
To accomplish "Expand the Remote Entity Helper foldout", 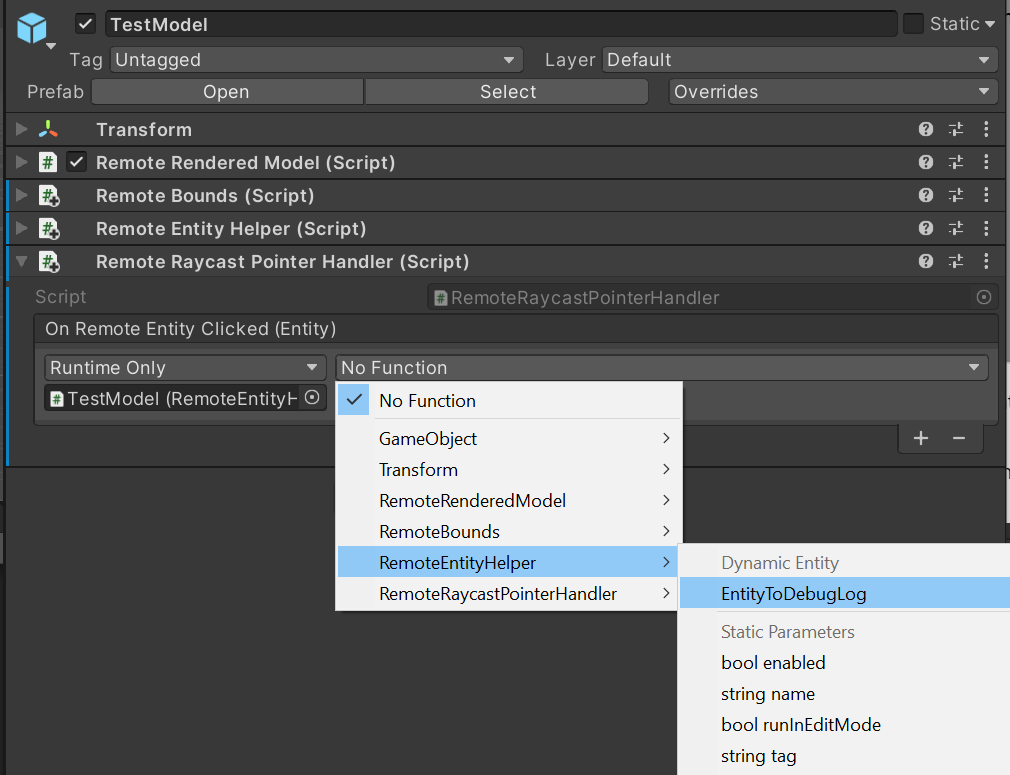I will [21, 228].
